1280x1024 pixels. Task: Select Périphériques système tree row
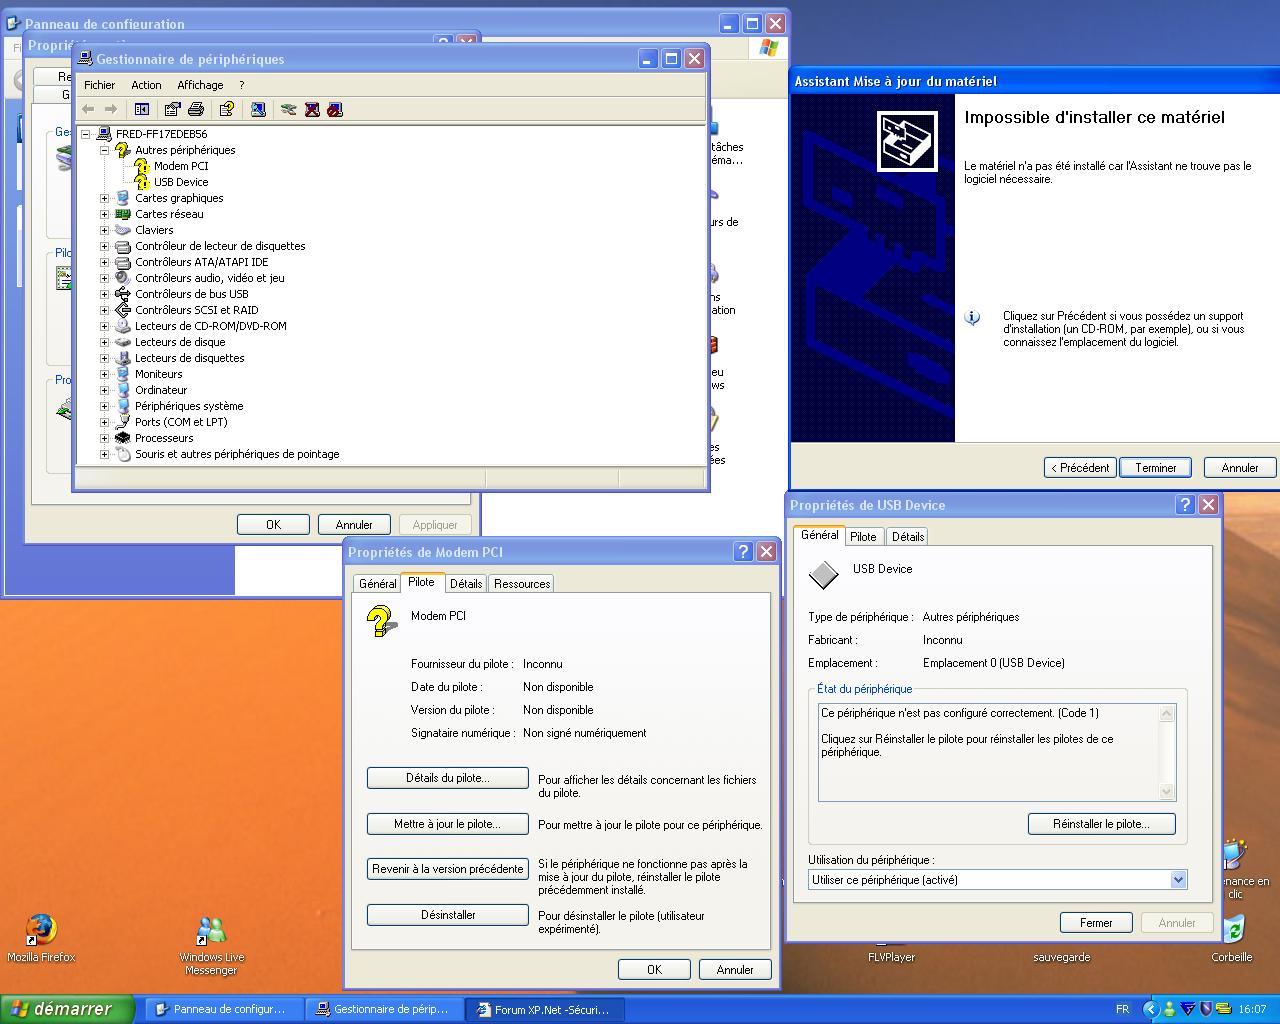coord(189,406)
